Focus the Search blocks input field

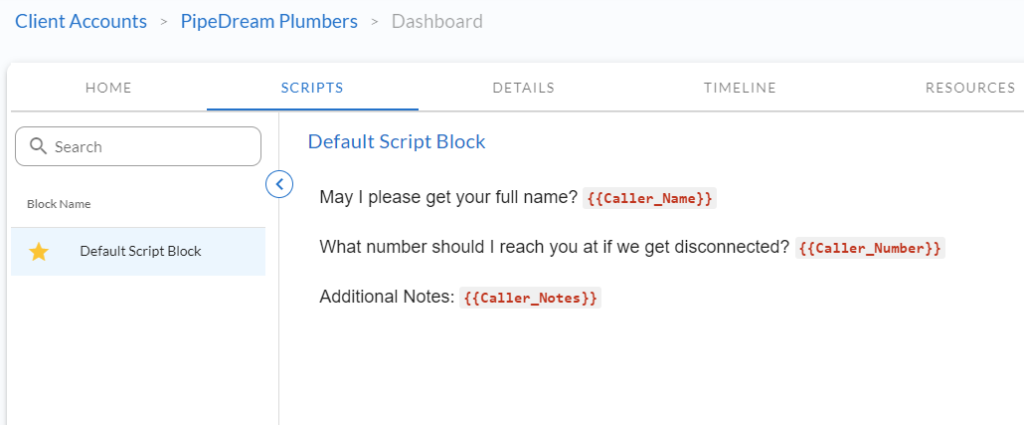click(x=138, y=146)
